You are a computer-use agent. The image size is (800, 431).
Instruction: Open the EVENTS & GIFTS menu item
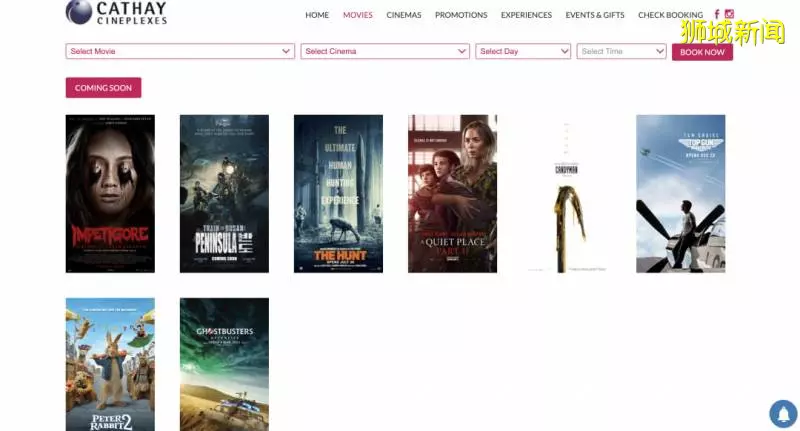[x=595, y=15]
